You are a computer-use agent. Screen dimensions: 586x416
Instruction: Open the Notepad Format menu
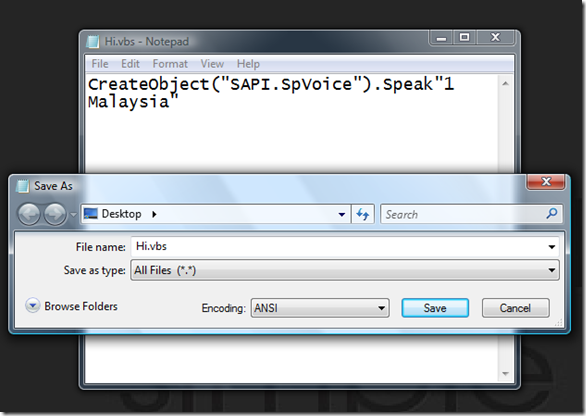tap(170, 64)
